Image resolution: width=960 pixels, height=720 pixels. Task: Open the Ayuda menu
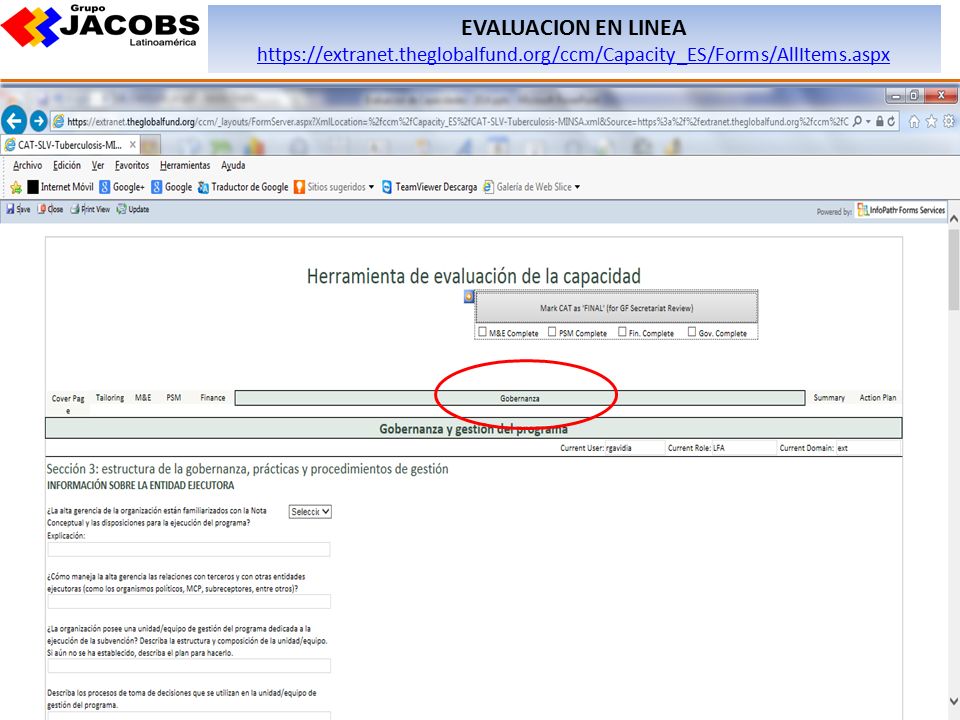233,165
